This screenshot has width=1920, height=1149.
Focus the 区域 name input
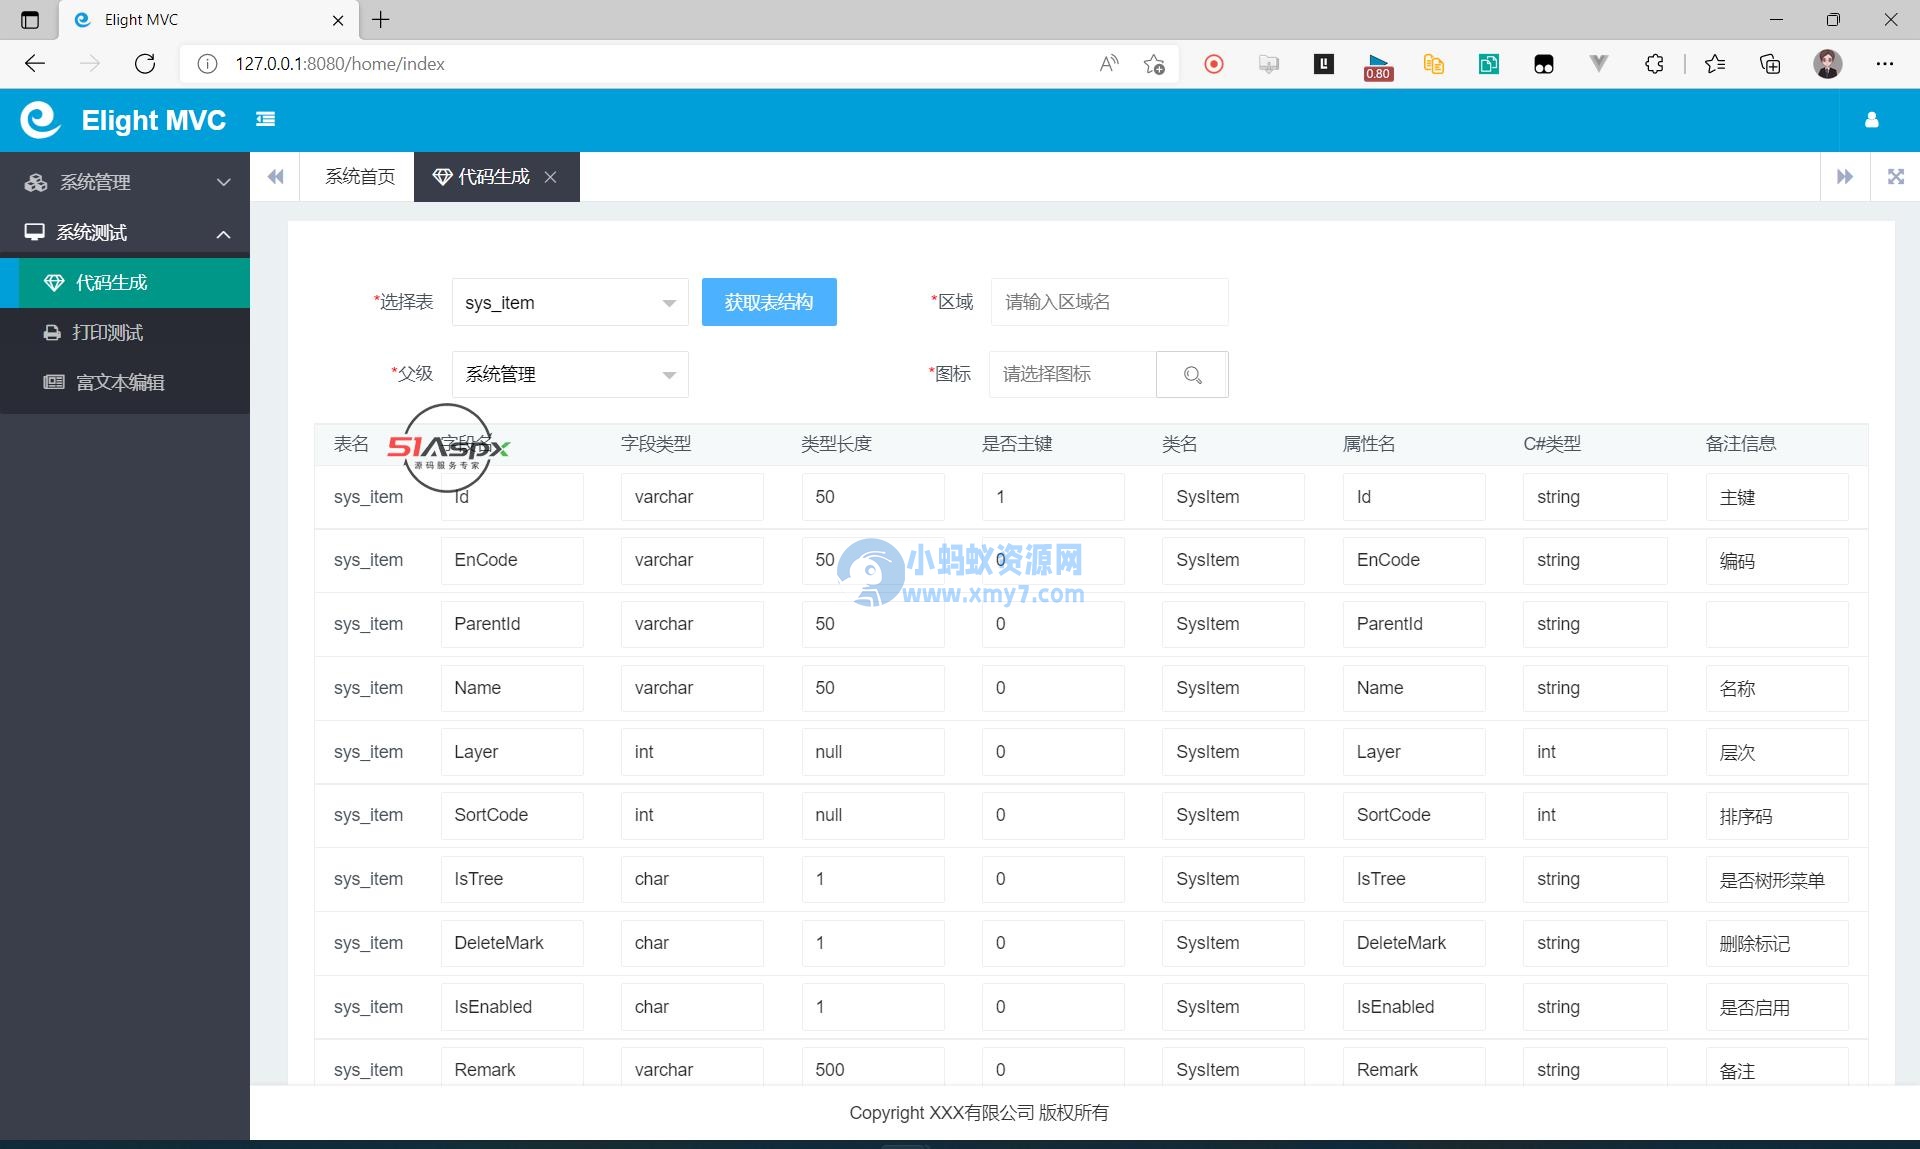click(x=1109, y=302)
